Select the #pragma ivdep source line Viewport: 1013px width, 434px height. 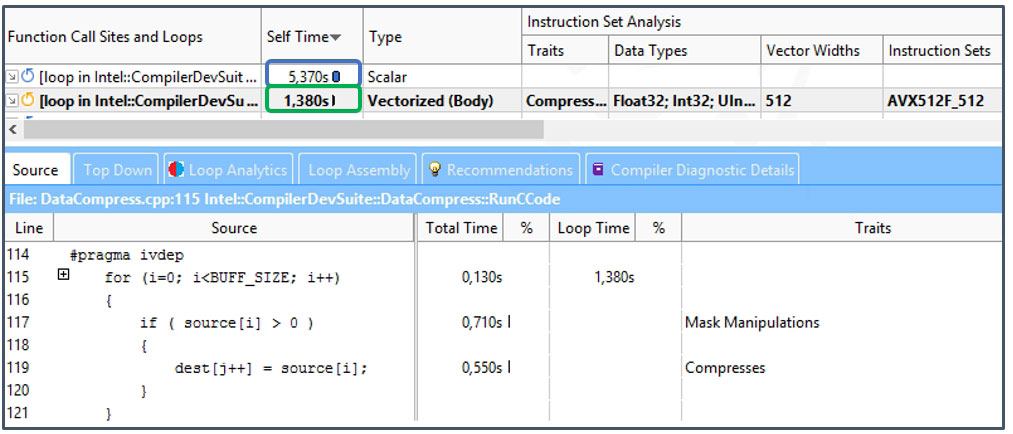tap(127, 255)
